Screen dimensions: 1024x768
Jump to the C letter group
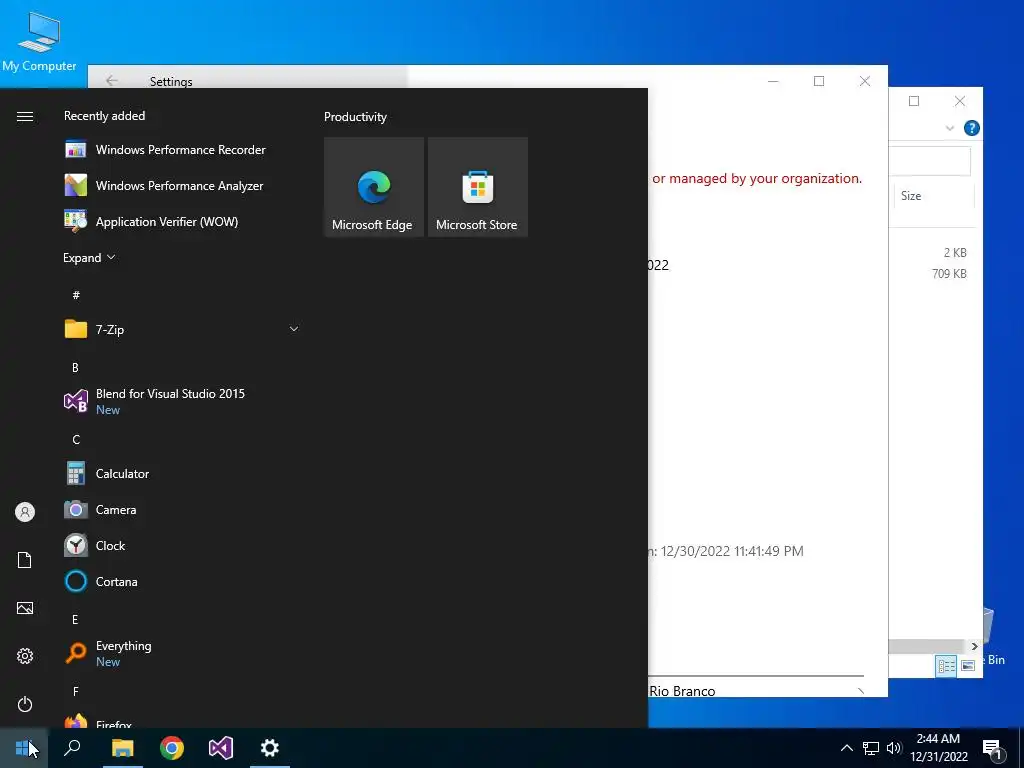click(x=76, y=440)
